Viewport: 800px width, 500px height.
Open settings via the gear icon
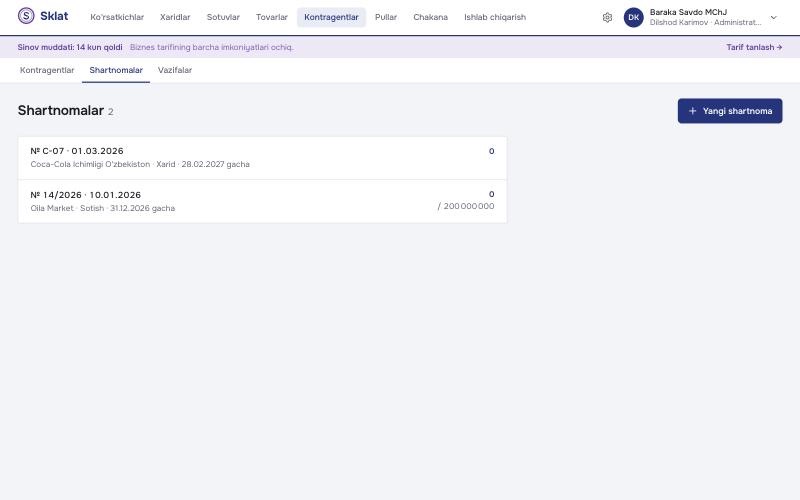pyautogui.click(x=607, y=17)
